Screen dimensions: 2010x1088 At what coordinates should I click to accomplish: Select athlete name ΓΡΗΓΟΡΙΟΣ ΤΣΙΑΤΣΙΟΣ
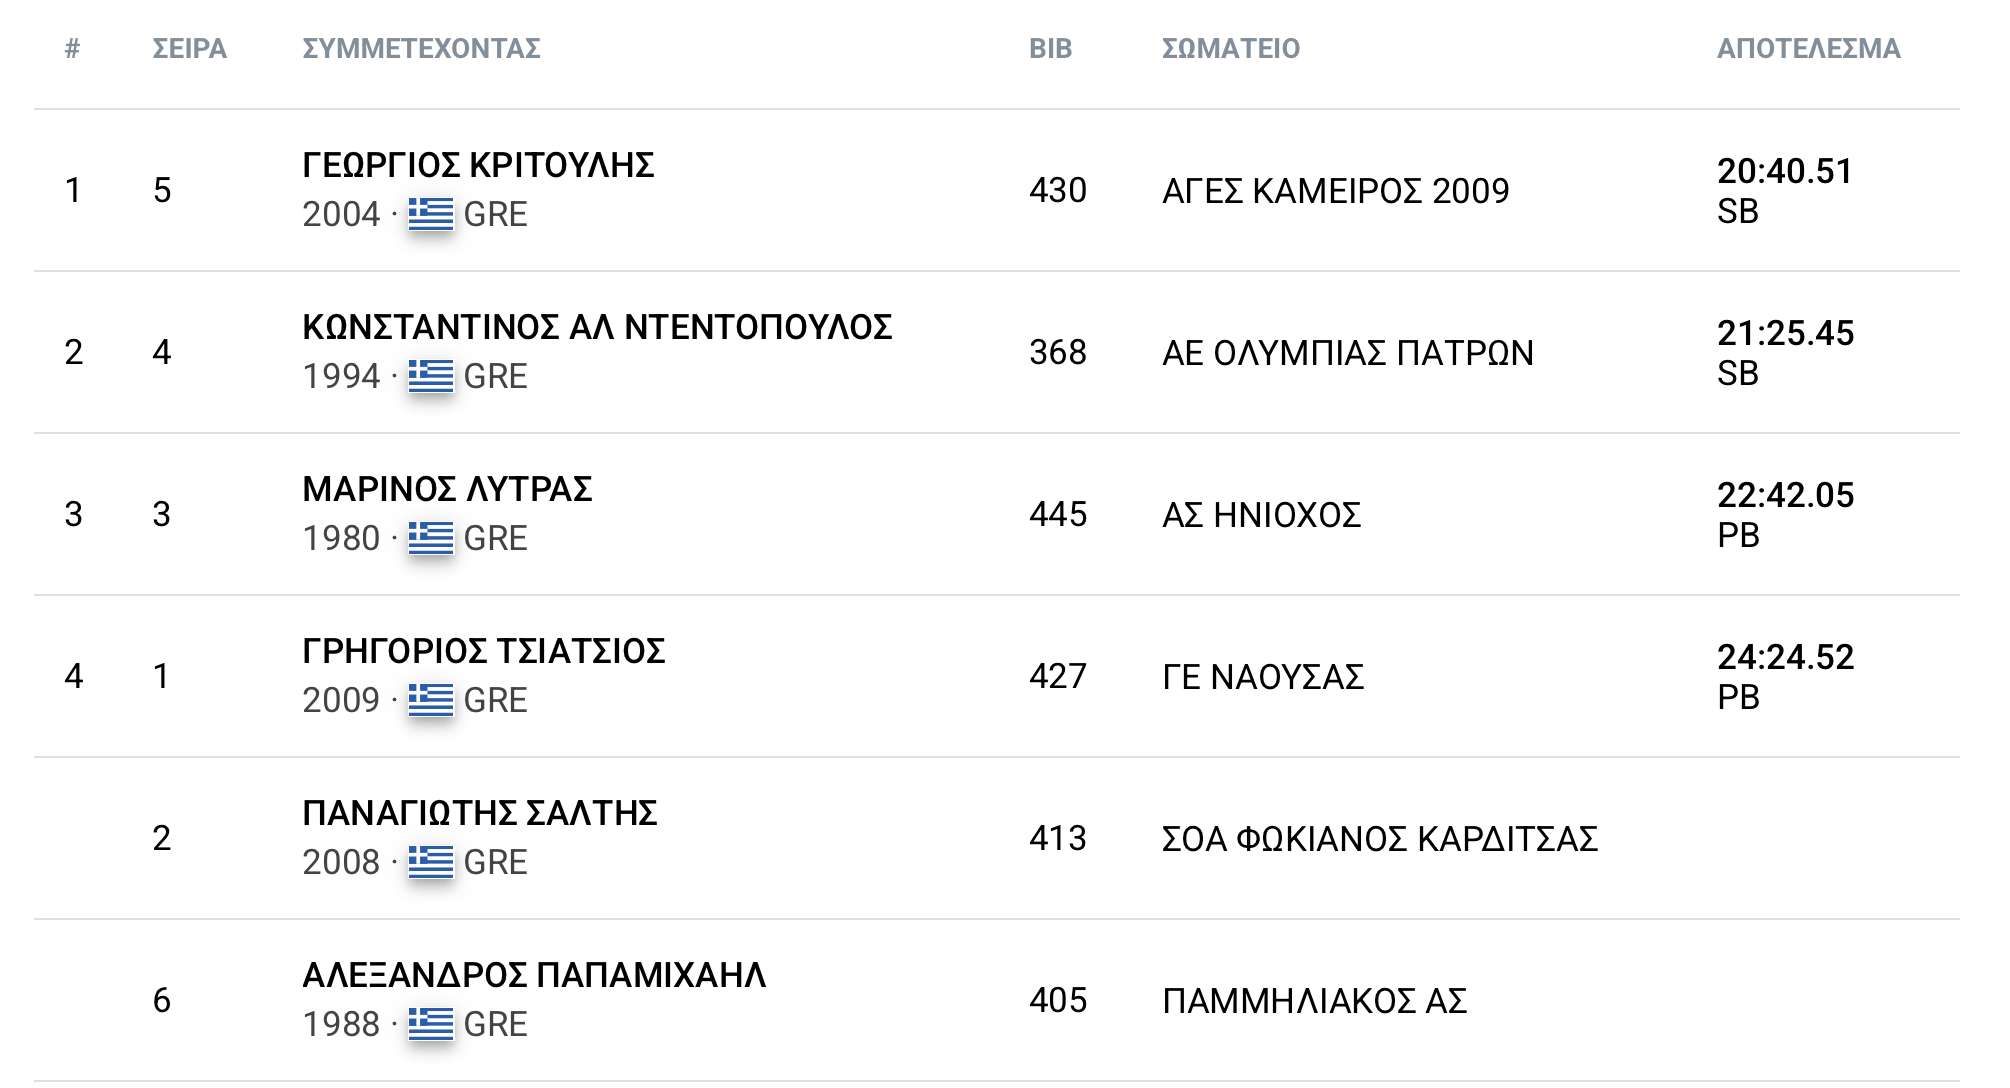pyautogui.click(x=484, y=651)
